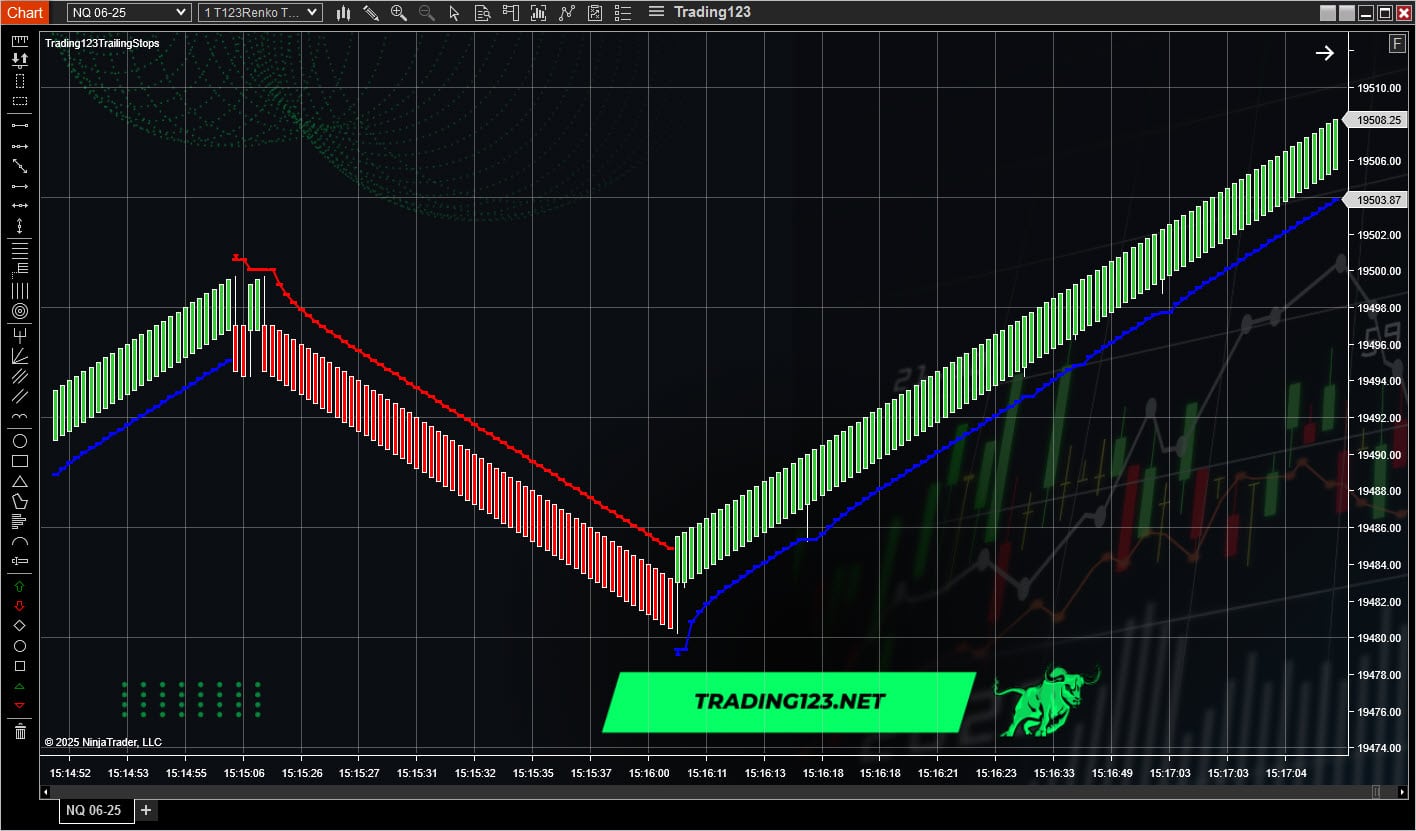Screen dimensions: 1416x831
Task: Open the red Chart menu
Action: click(x=23, y=12)
